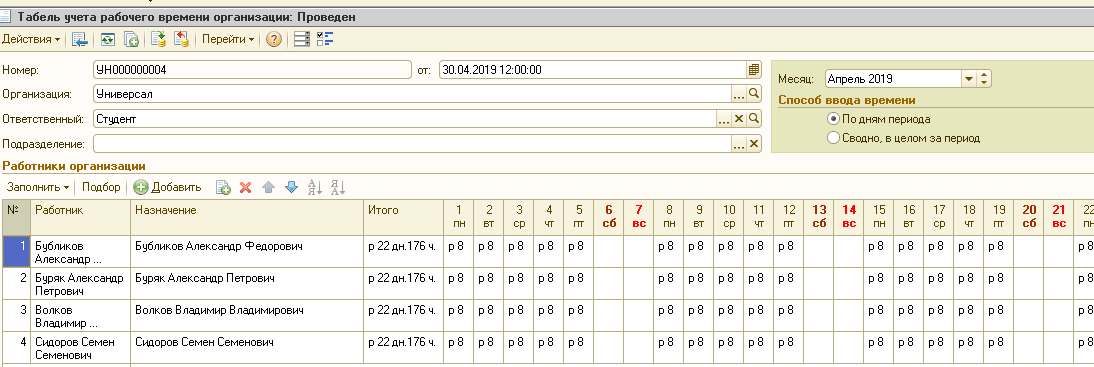Click the date field 30.04.2019 12:00:00

tap(592, 70)
